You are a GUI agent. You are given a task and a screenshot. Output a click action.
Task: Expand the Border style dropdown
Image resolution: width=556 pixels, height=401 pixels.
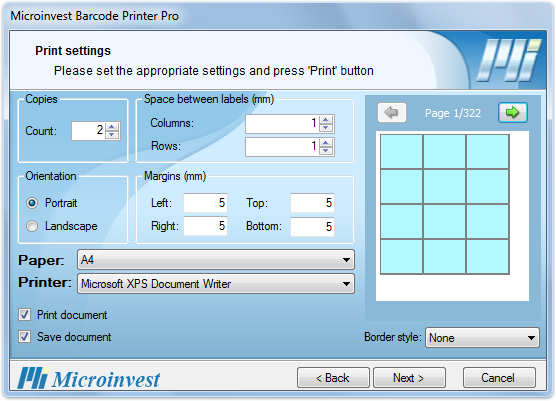[482, 338]
